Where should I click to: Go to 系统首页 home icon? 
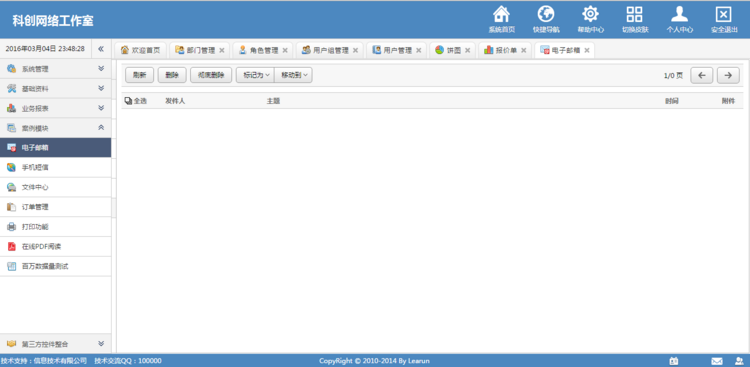(501, 14)
